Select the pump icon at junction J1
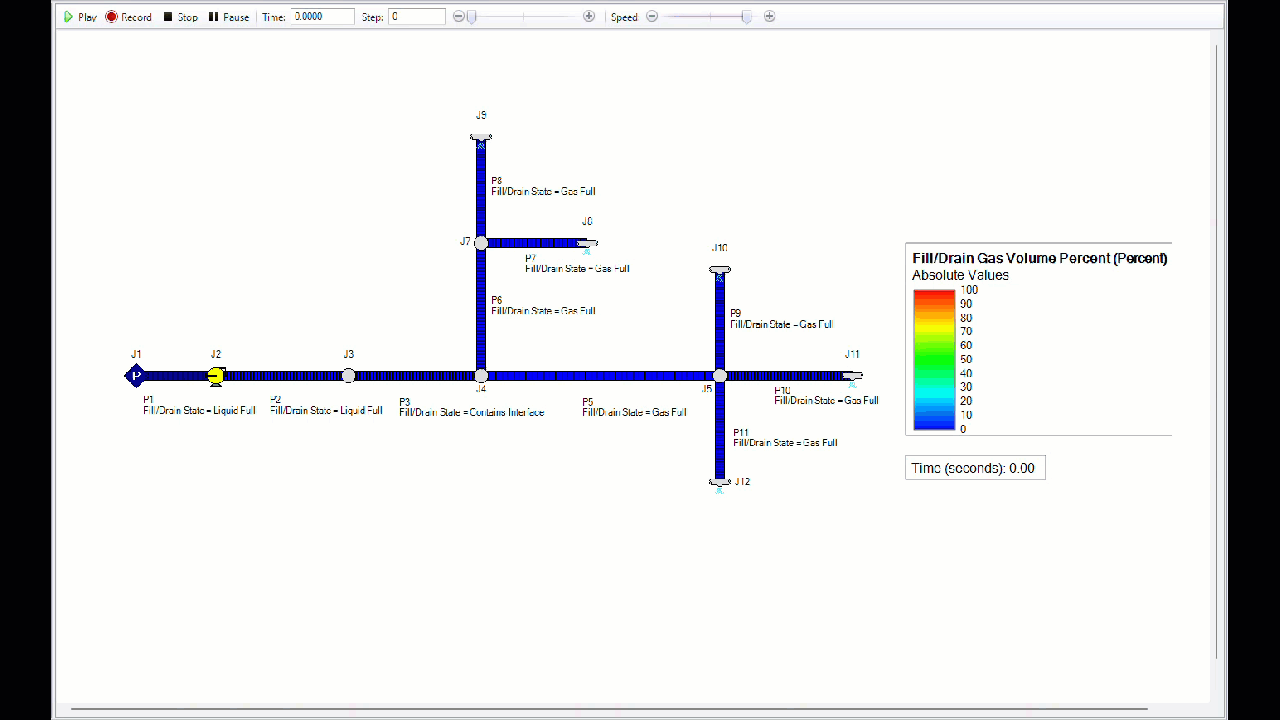Viewport: 1280px width, 720px height. point(135,375)
